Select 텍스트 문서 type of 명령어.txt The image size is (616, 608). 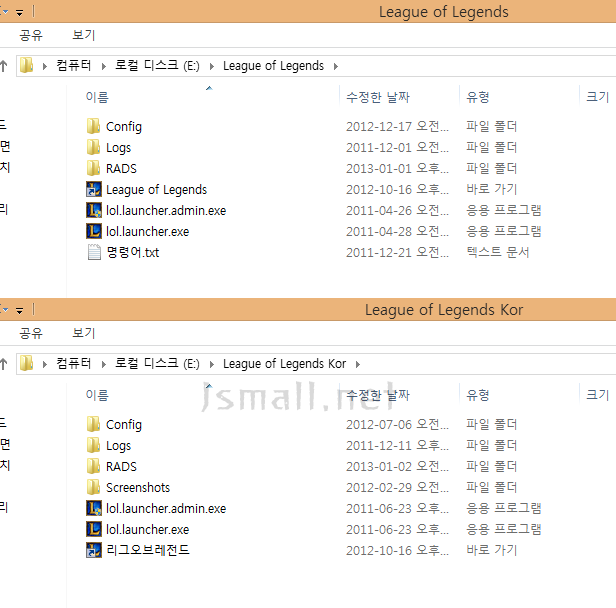(x=498, y=252)
